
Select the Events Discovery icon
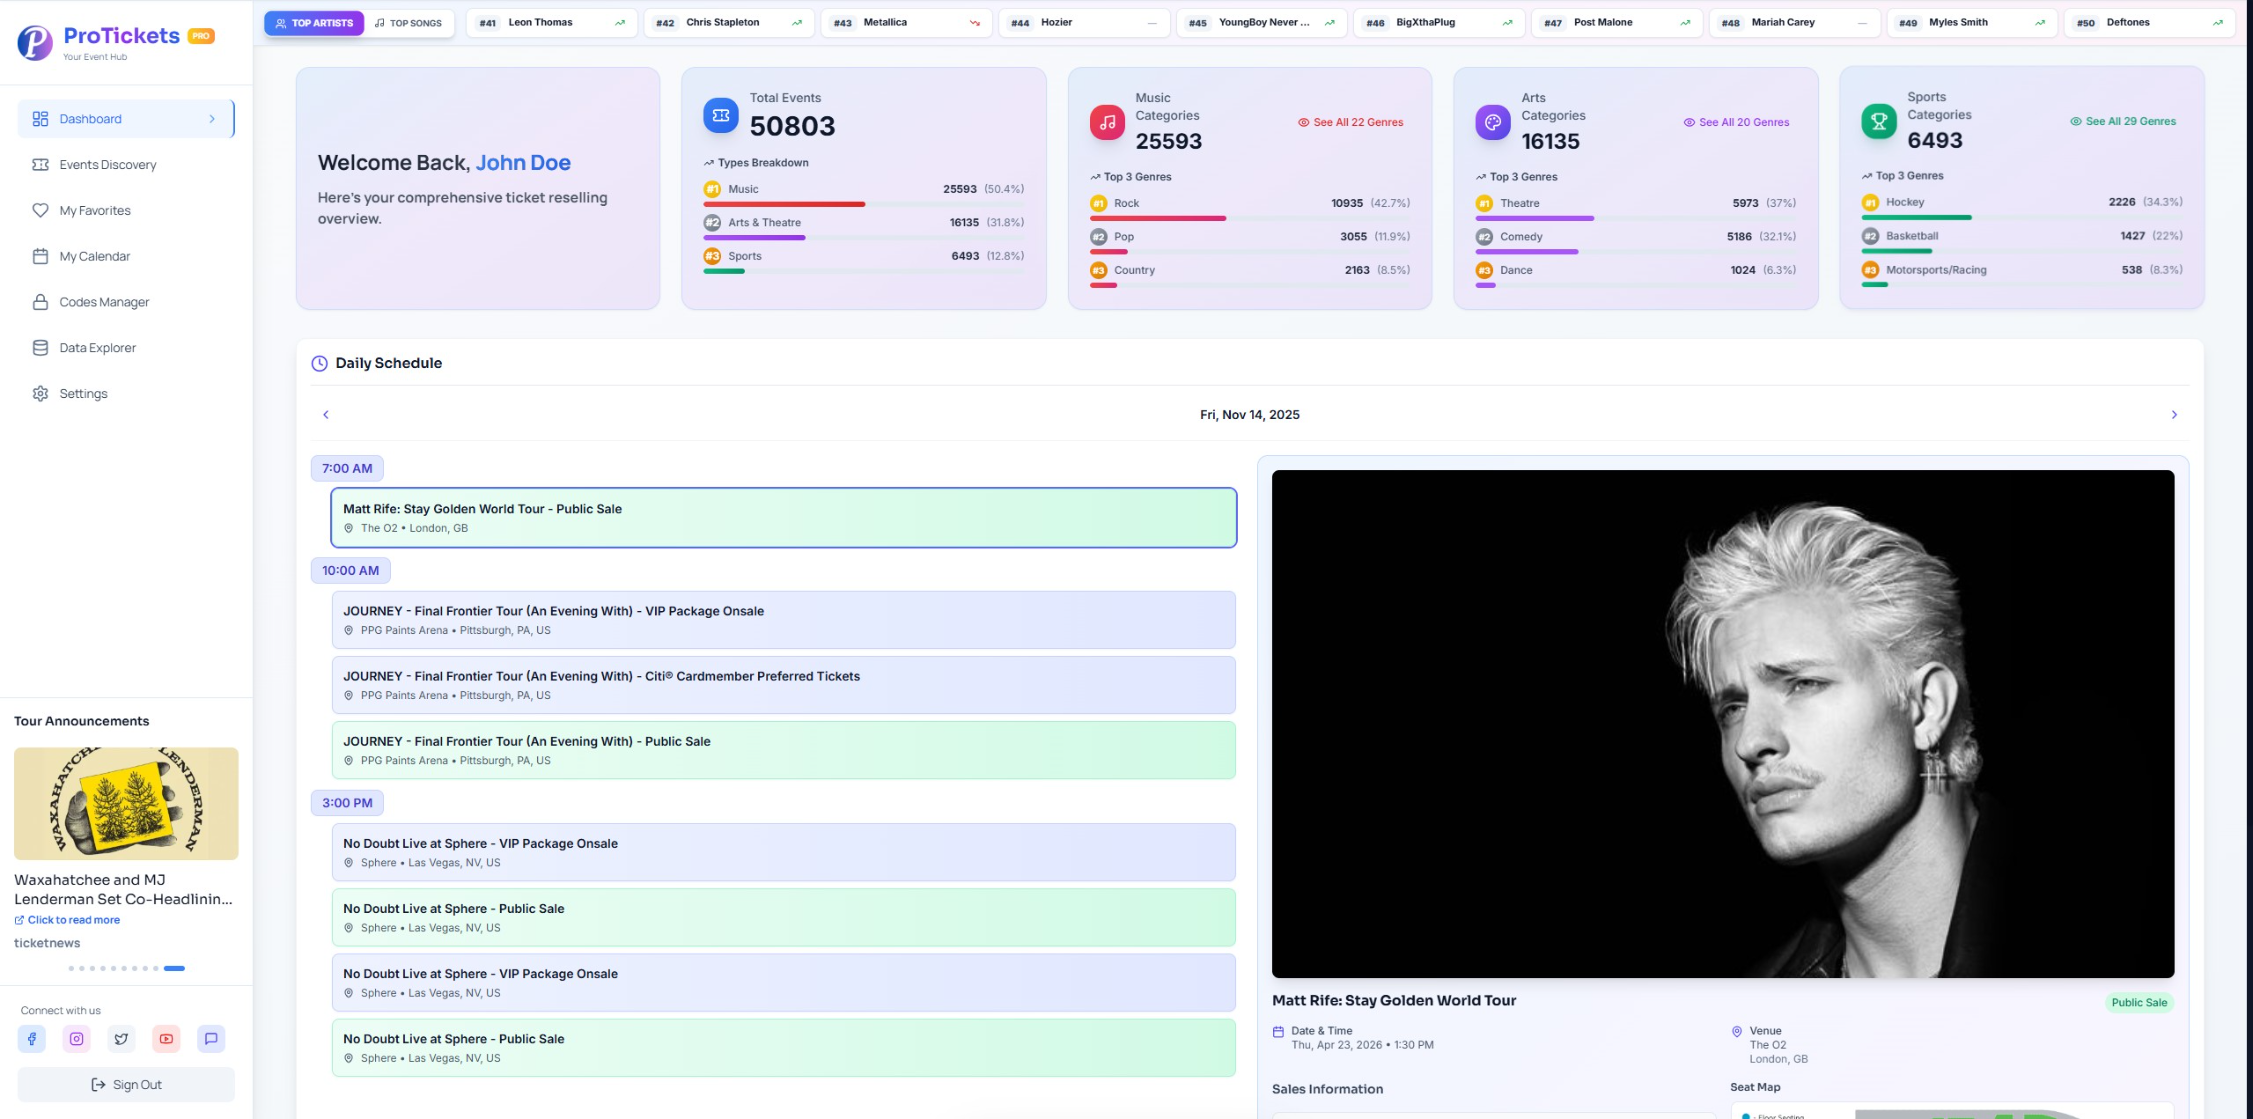point(40,164)
